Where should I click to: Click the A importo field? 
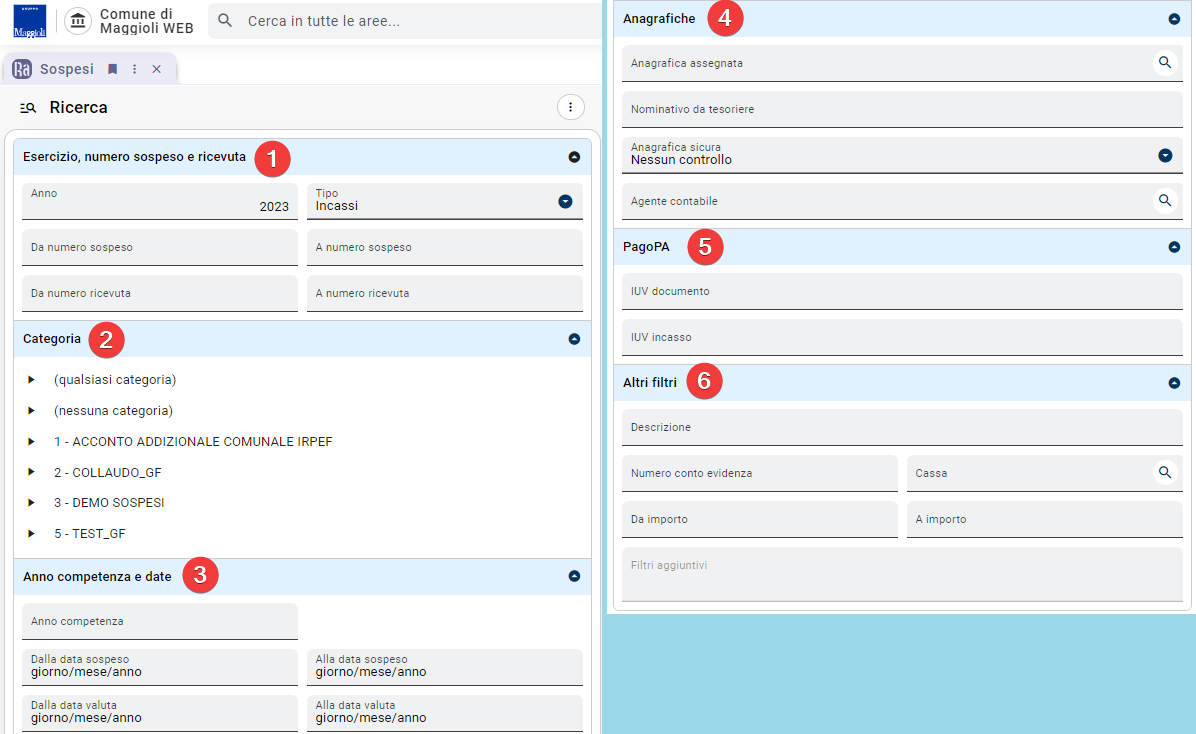(1044, 519)
